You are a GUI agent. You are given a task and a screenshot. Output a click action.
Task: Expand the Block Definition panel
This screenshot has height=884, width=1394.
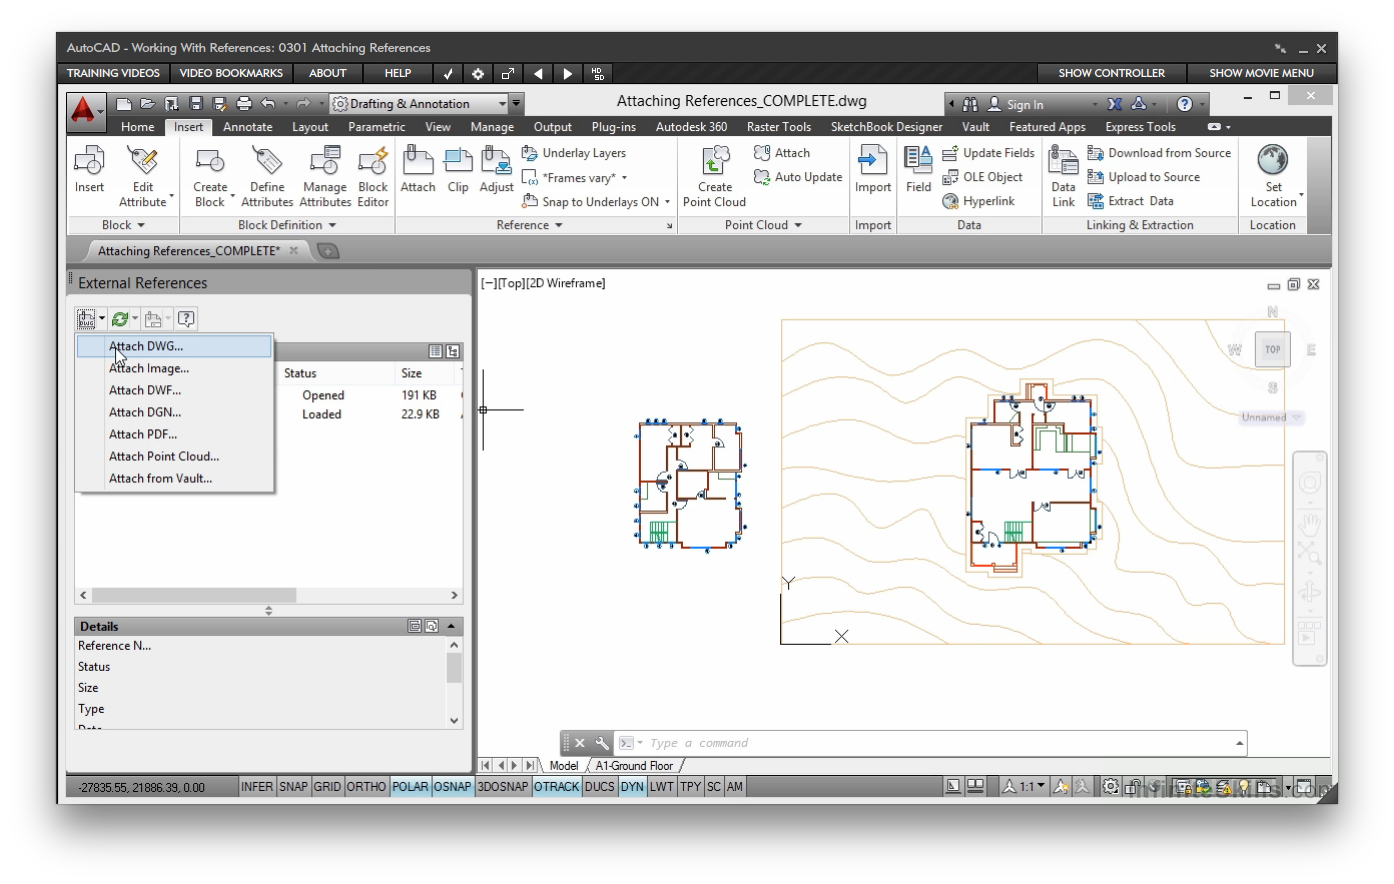click(x=287, y=225)
